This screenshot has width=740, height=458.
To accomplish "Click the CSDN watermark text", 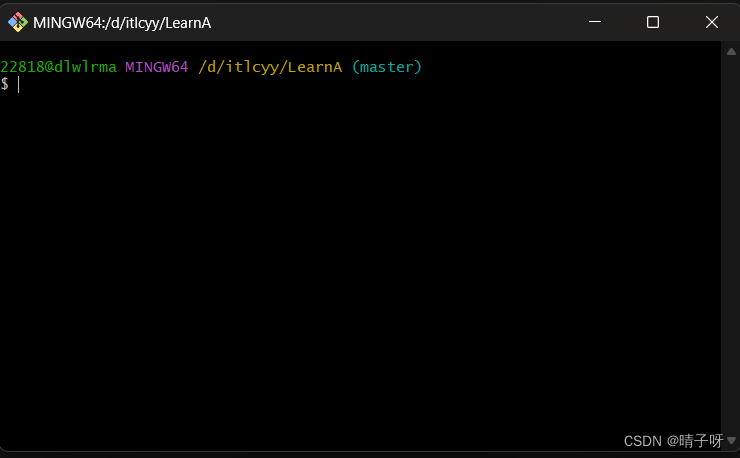I will click(x=642, y=441).
